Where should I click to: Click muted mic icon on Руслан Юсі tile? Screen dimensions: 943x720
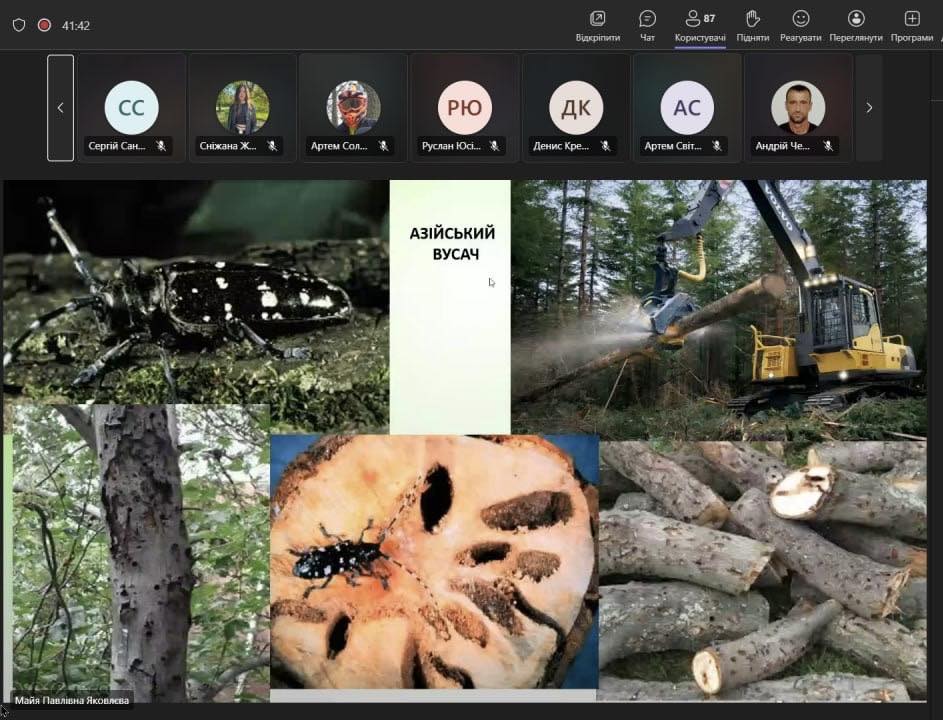click(493, 146)
